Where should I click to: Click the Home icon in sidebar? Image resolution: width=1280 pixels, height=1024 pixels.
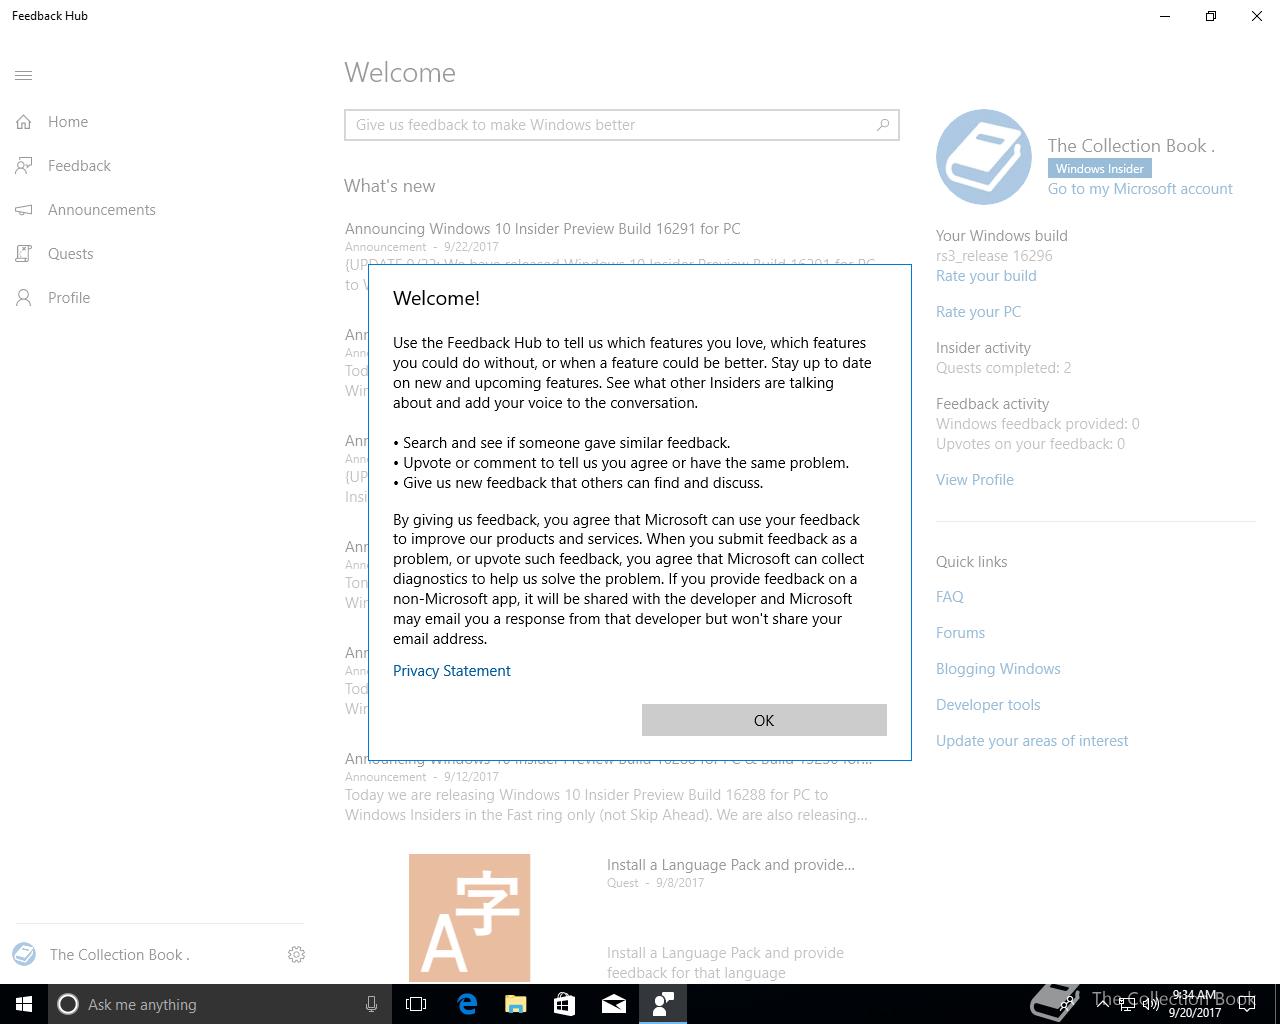24,122
